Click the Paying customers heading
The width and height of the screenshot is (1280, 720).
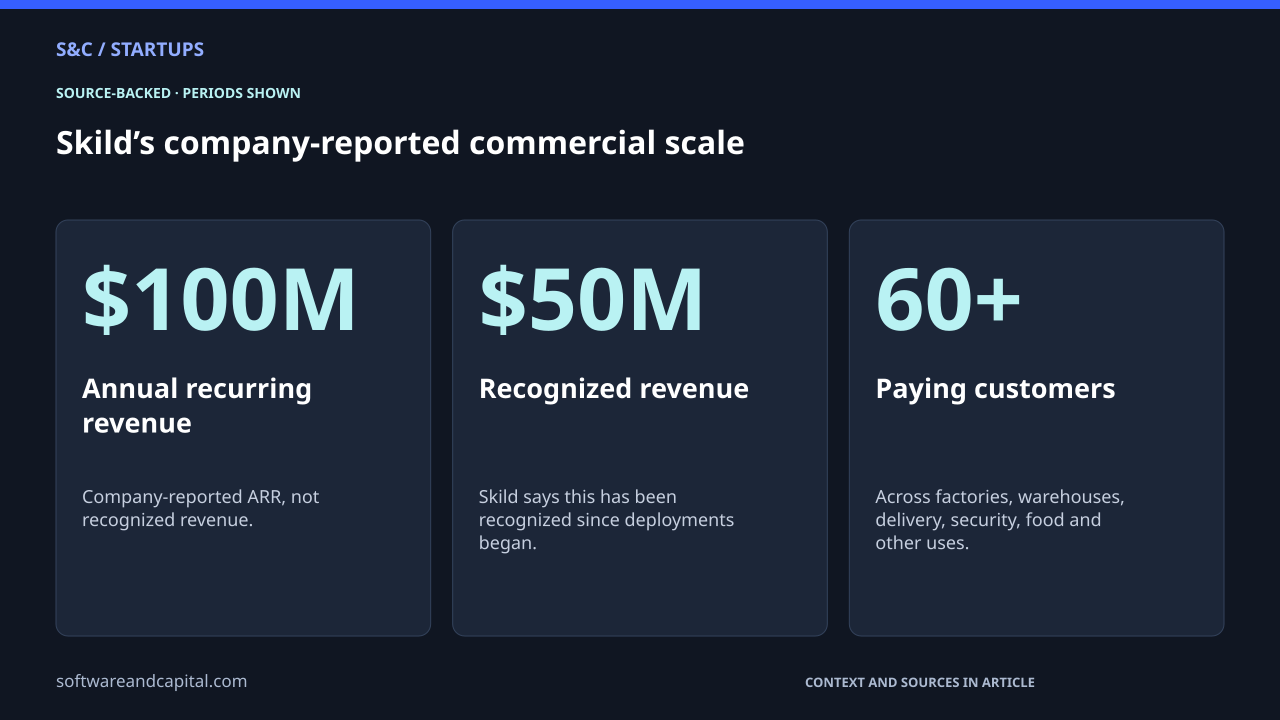pyautogui.click(x=995, y=388)
